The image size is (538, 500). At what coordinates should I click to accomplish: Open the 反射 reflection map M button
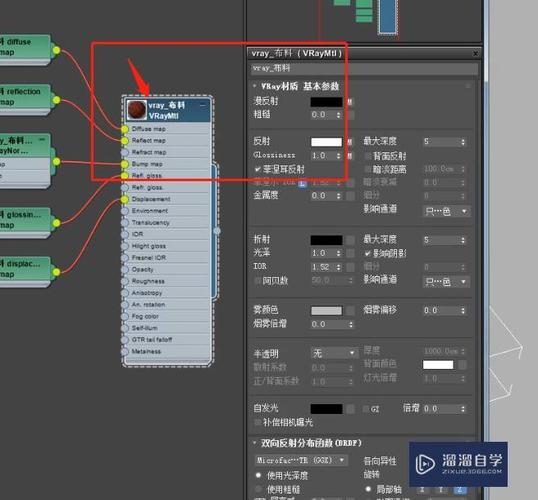pyautogui.click(x=350, y=142)
